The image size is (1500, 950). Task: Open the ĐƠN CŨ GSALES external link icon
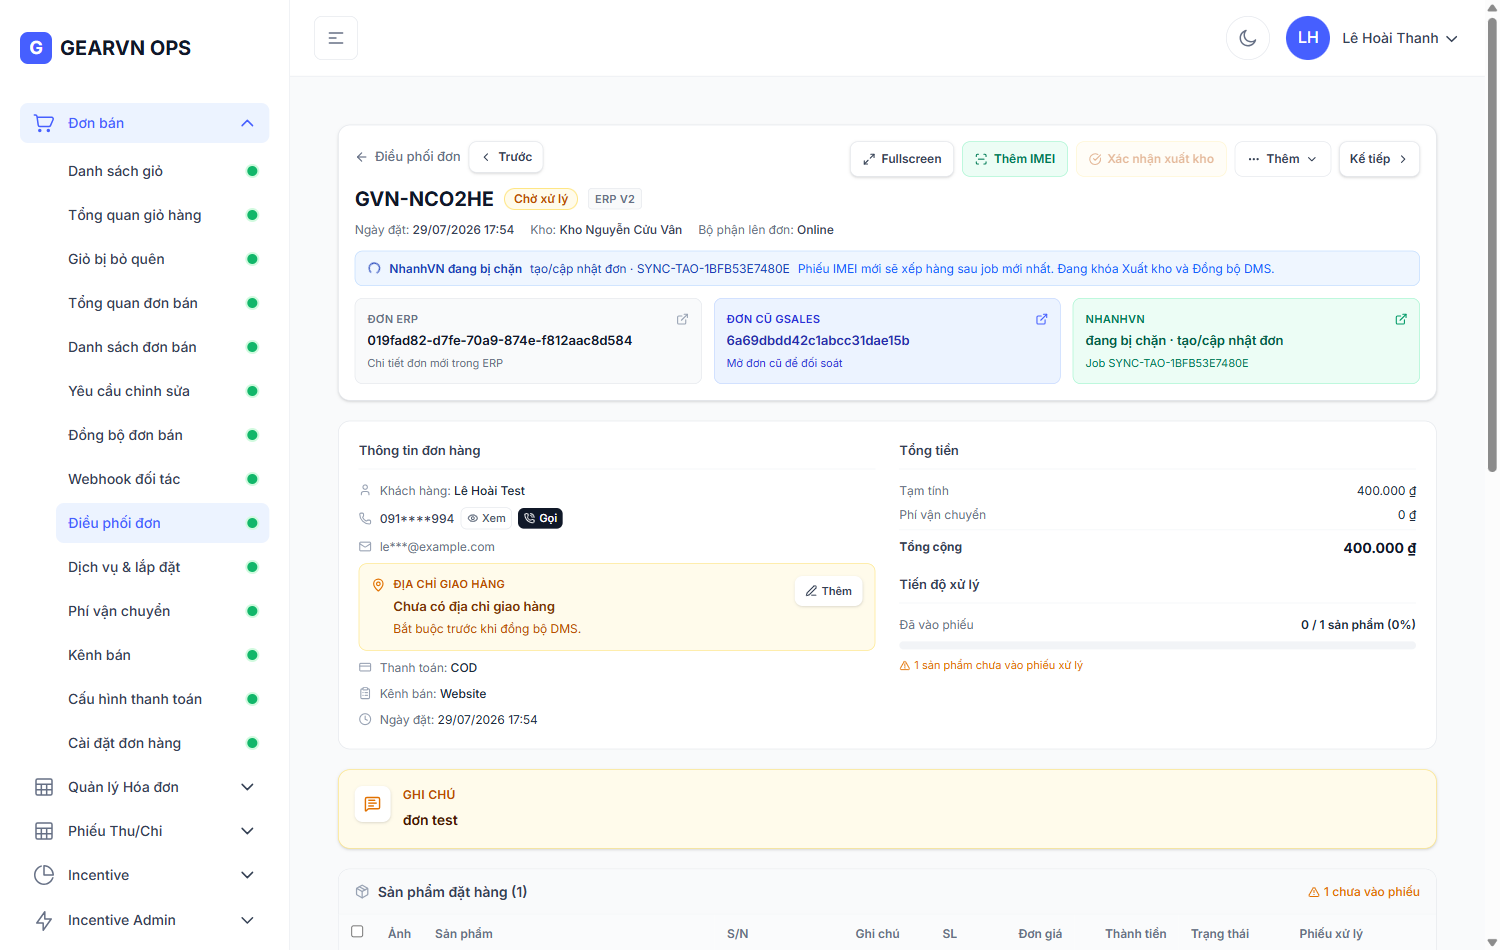(x=1041, y=319)
